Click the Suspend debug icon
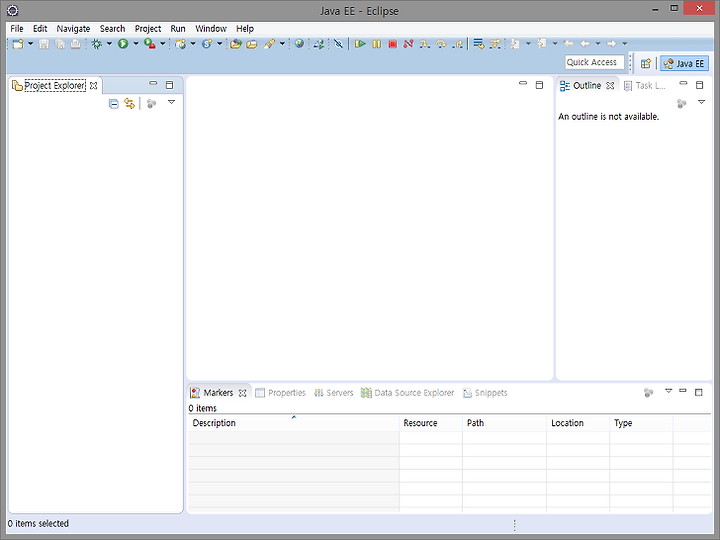The width and height of the screenshot is (720, 540). [377, 44]
